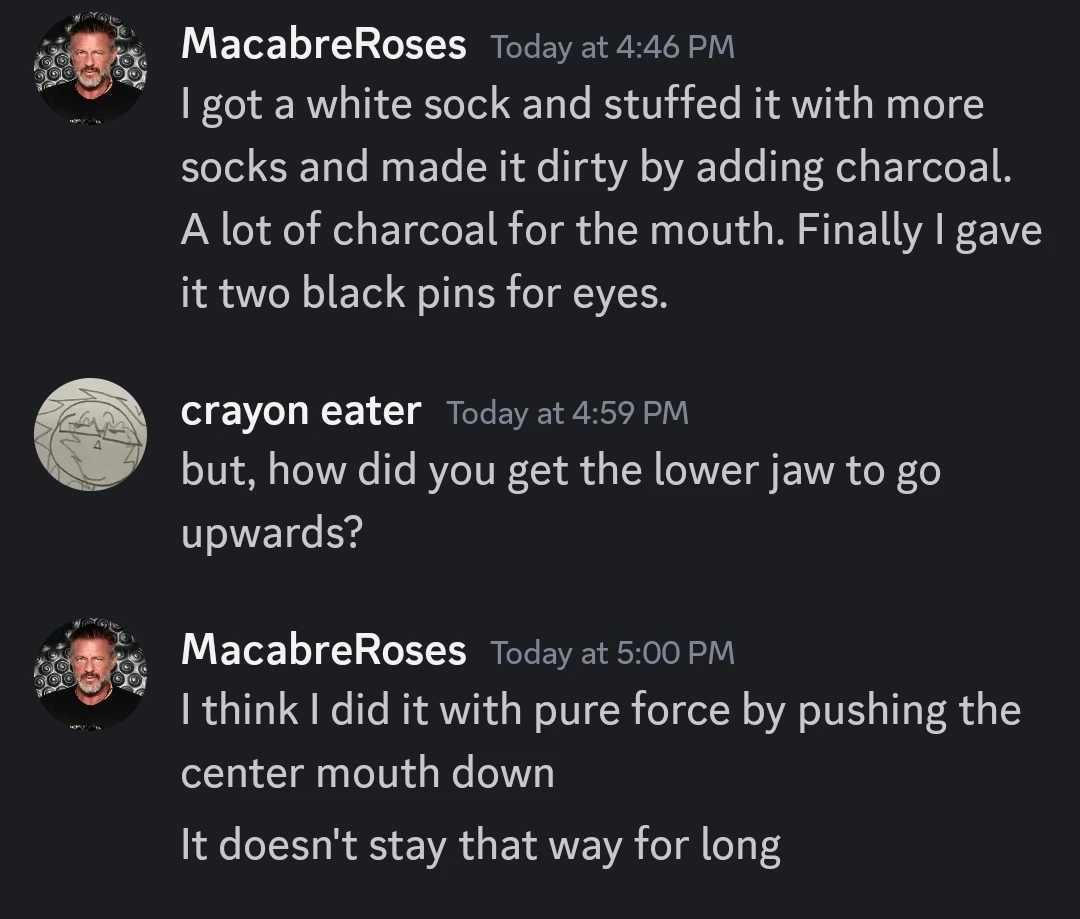Open MacabreRoses profile from the top avatar
This screenshot has width=1080, height=919.
pos(90,60)
